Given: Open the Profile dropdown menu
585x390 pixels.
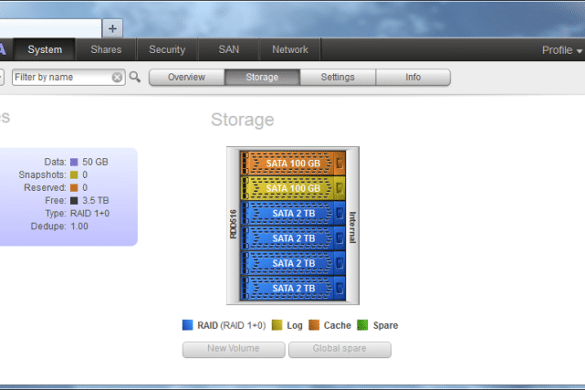Looking at the screenshot, I should click(562, 50).
